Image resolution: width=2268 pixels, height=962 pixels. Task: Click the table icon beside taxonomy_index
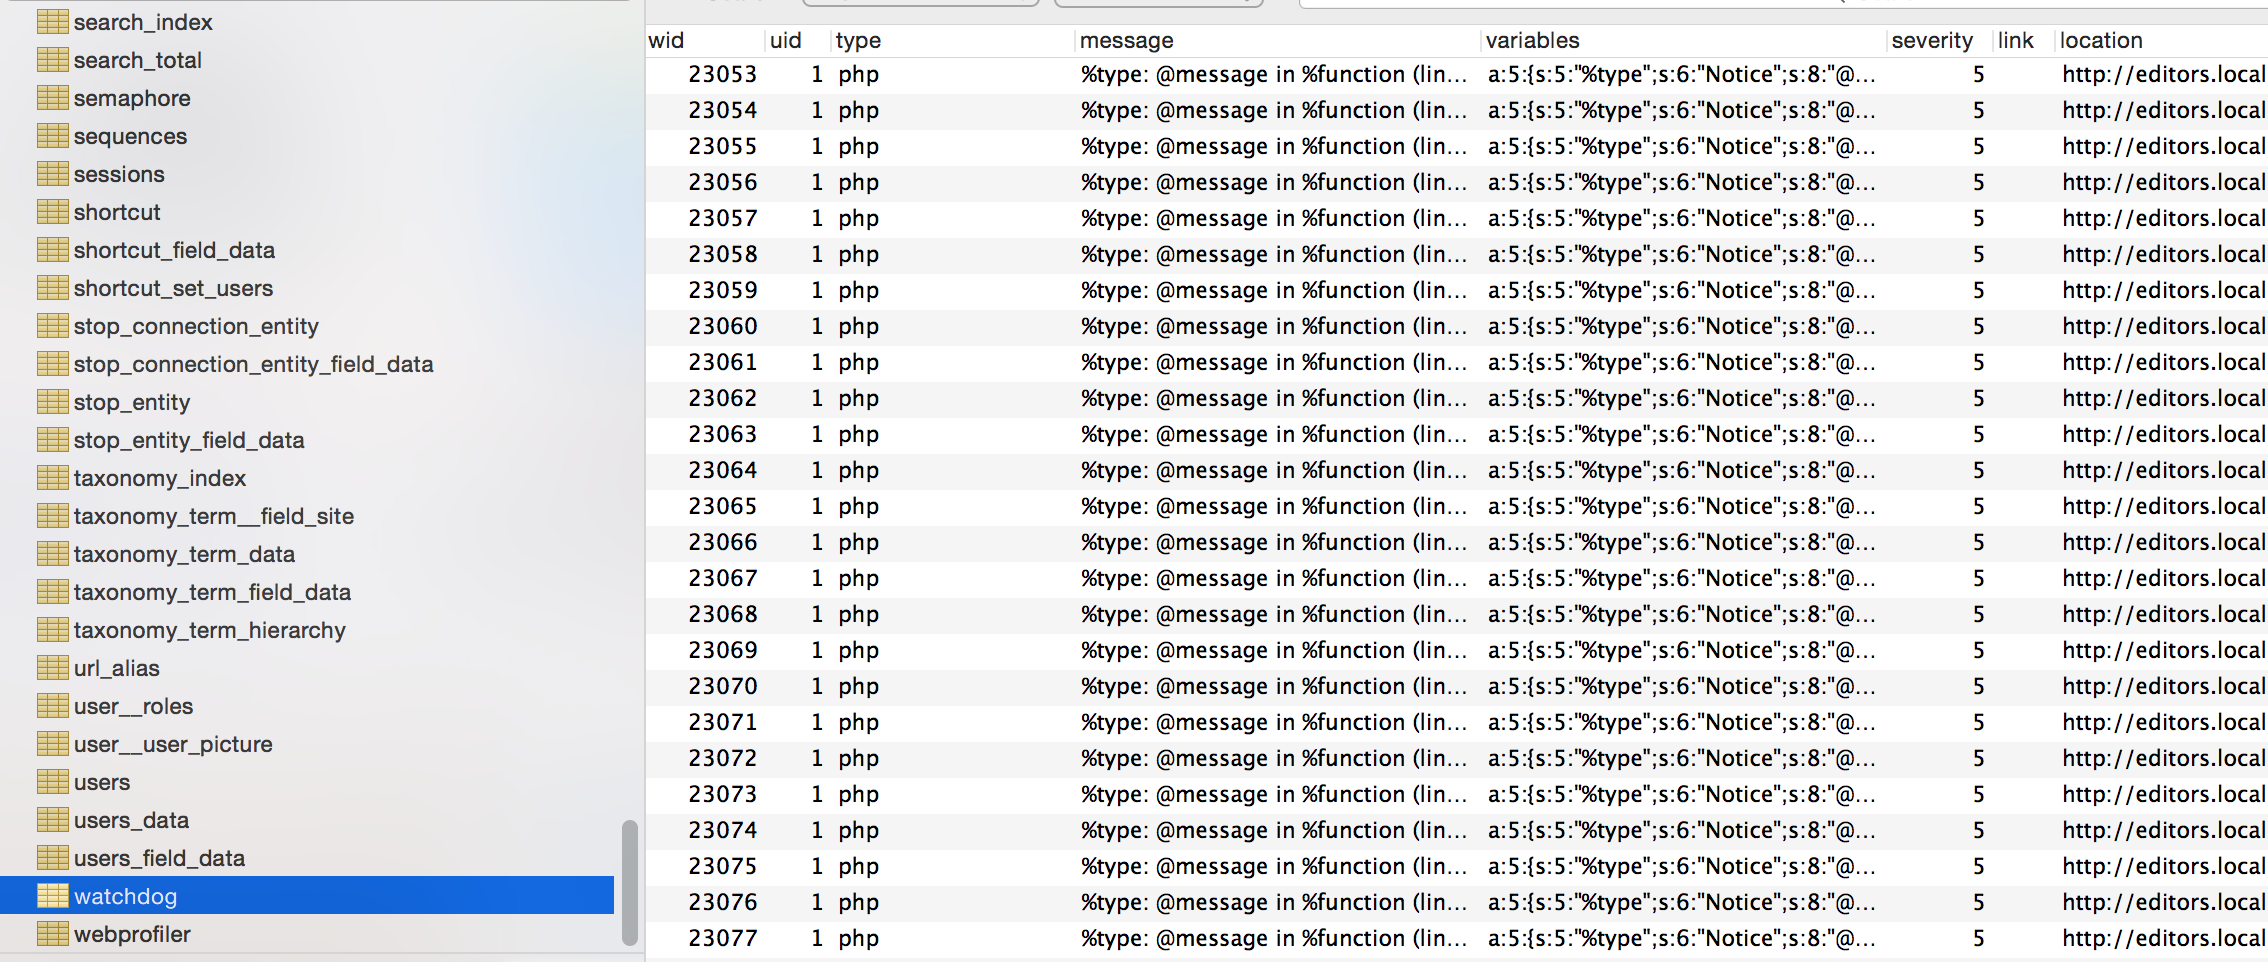(x=53, y=477)
